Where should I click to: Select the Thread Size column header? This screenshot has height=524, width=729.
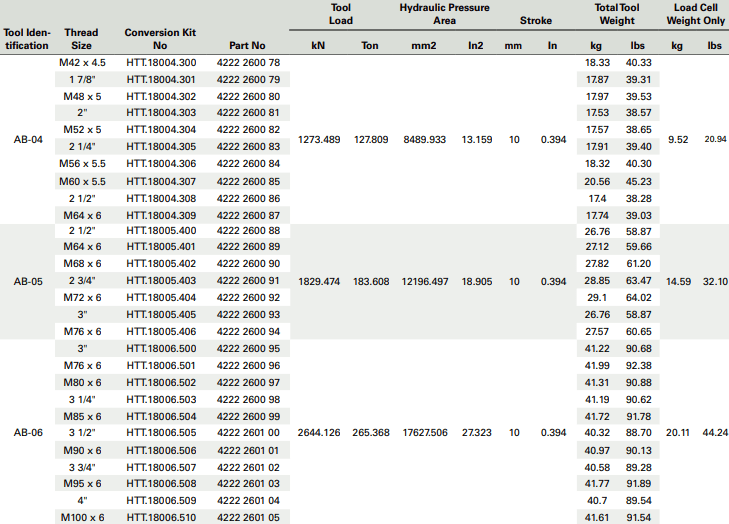pos(81,39)
